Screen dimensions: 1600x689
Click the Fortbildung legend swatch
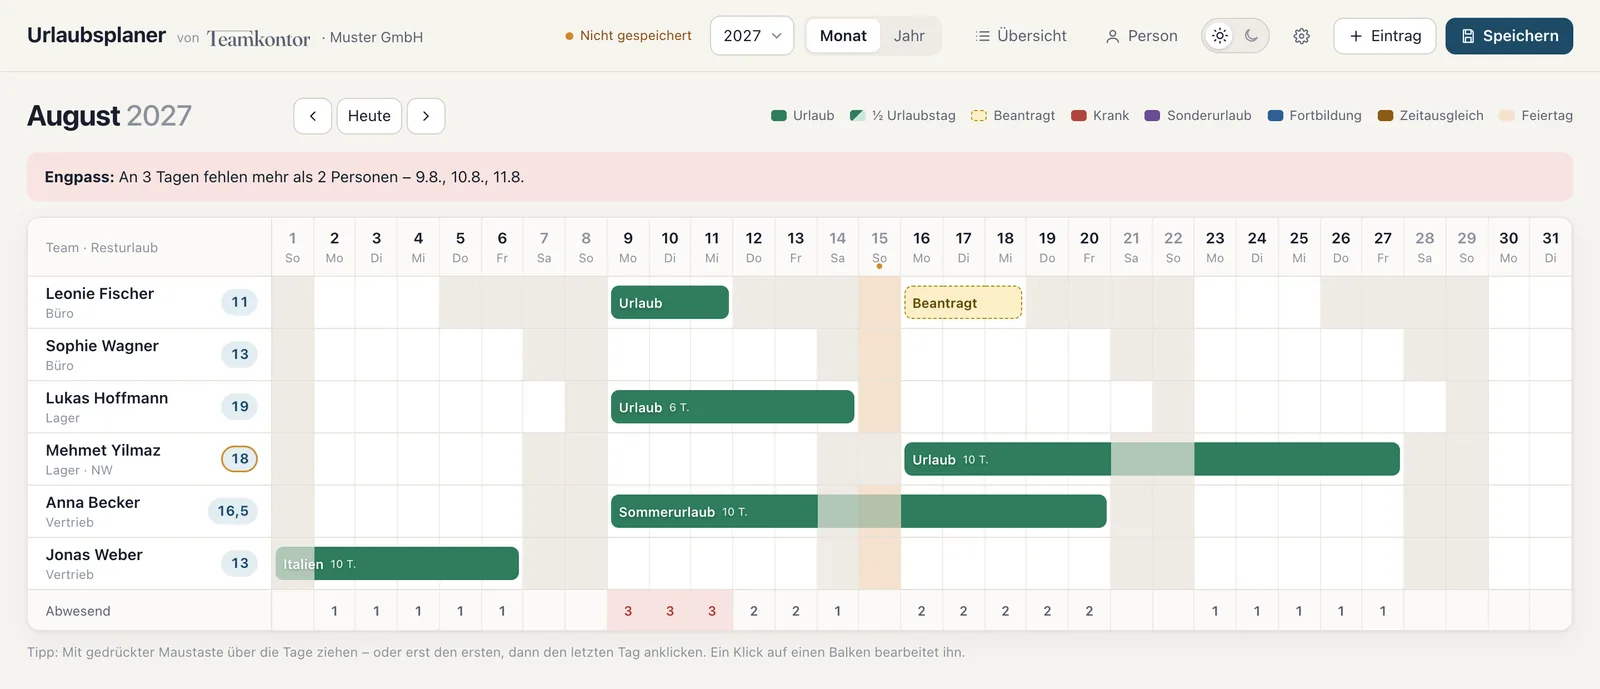(x=1275, y=116)
